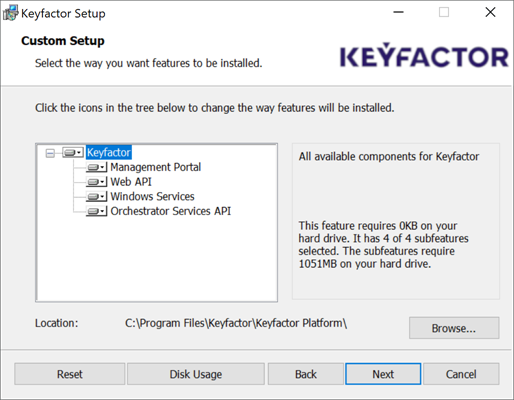Select Web API in the feature tree
This screenshot has width=514, height=400.
click(x=131, y=182)
